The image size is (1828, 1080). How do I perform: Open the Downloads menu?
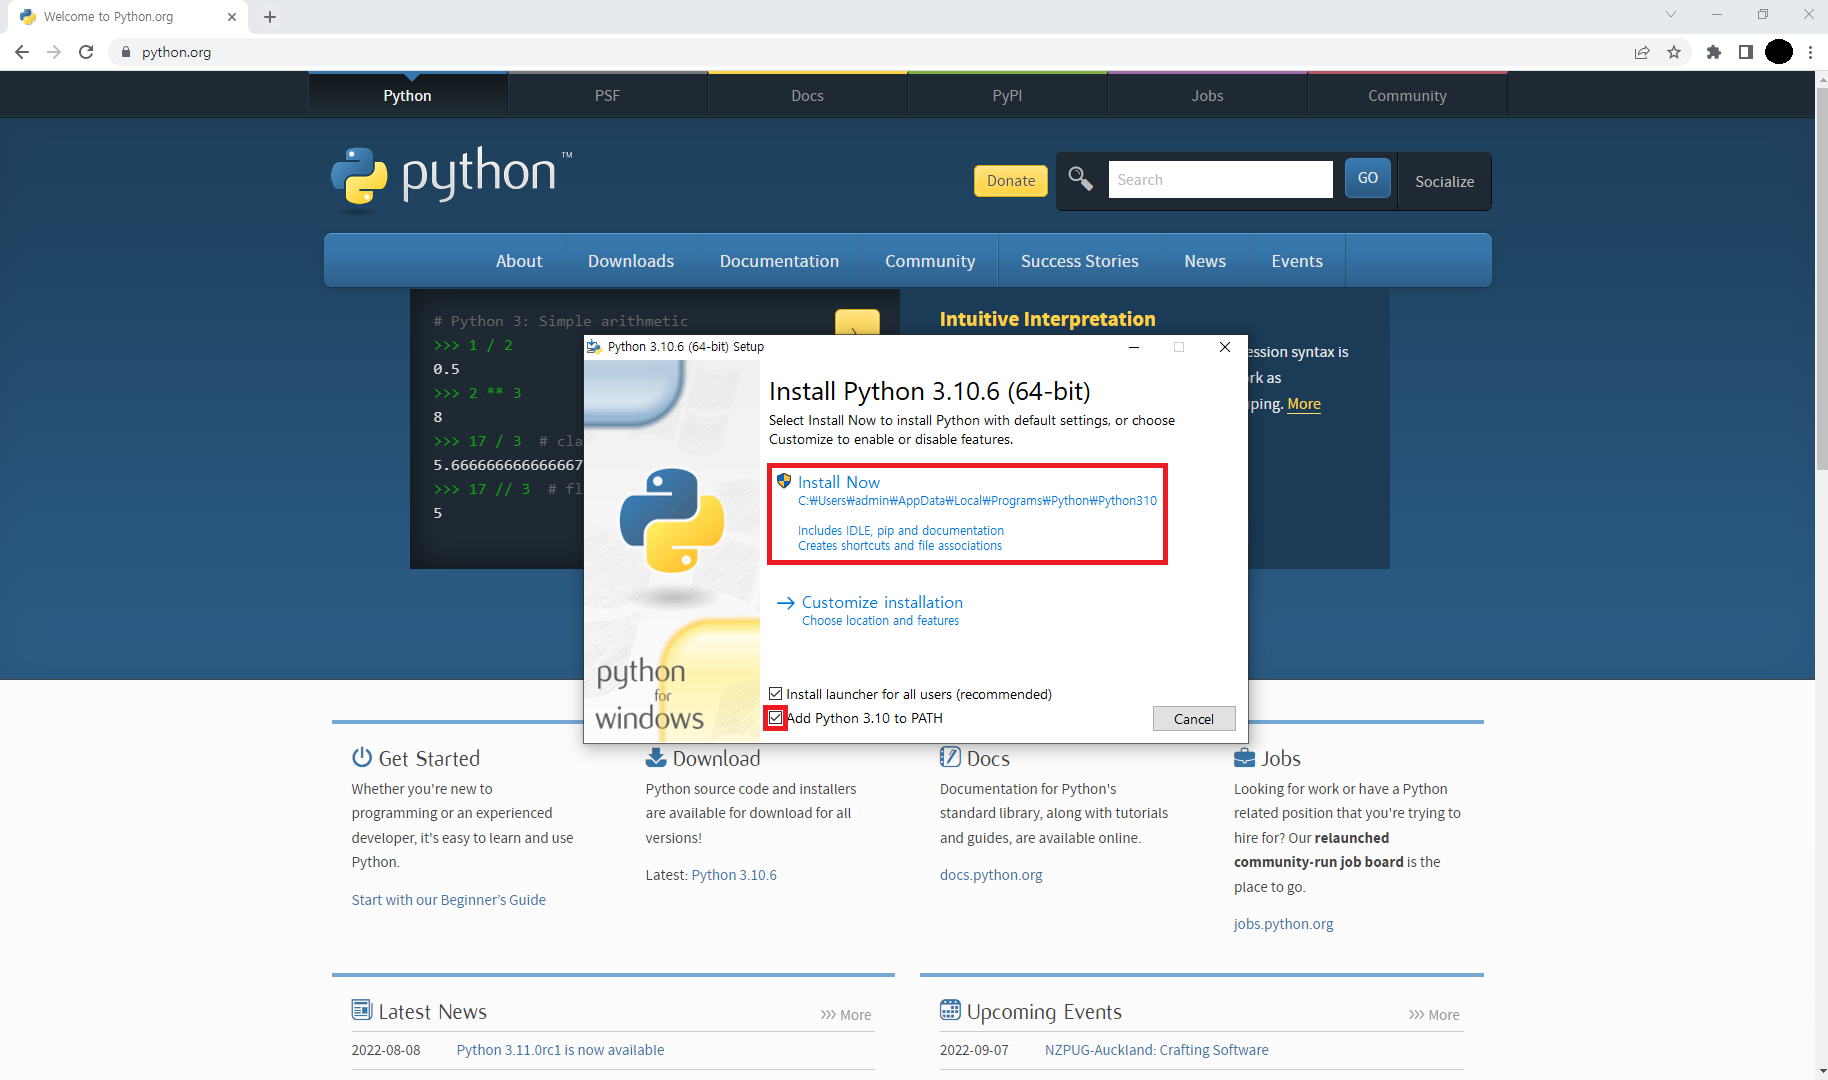click(x=631, y=261)
